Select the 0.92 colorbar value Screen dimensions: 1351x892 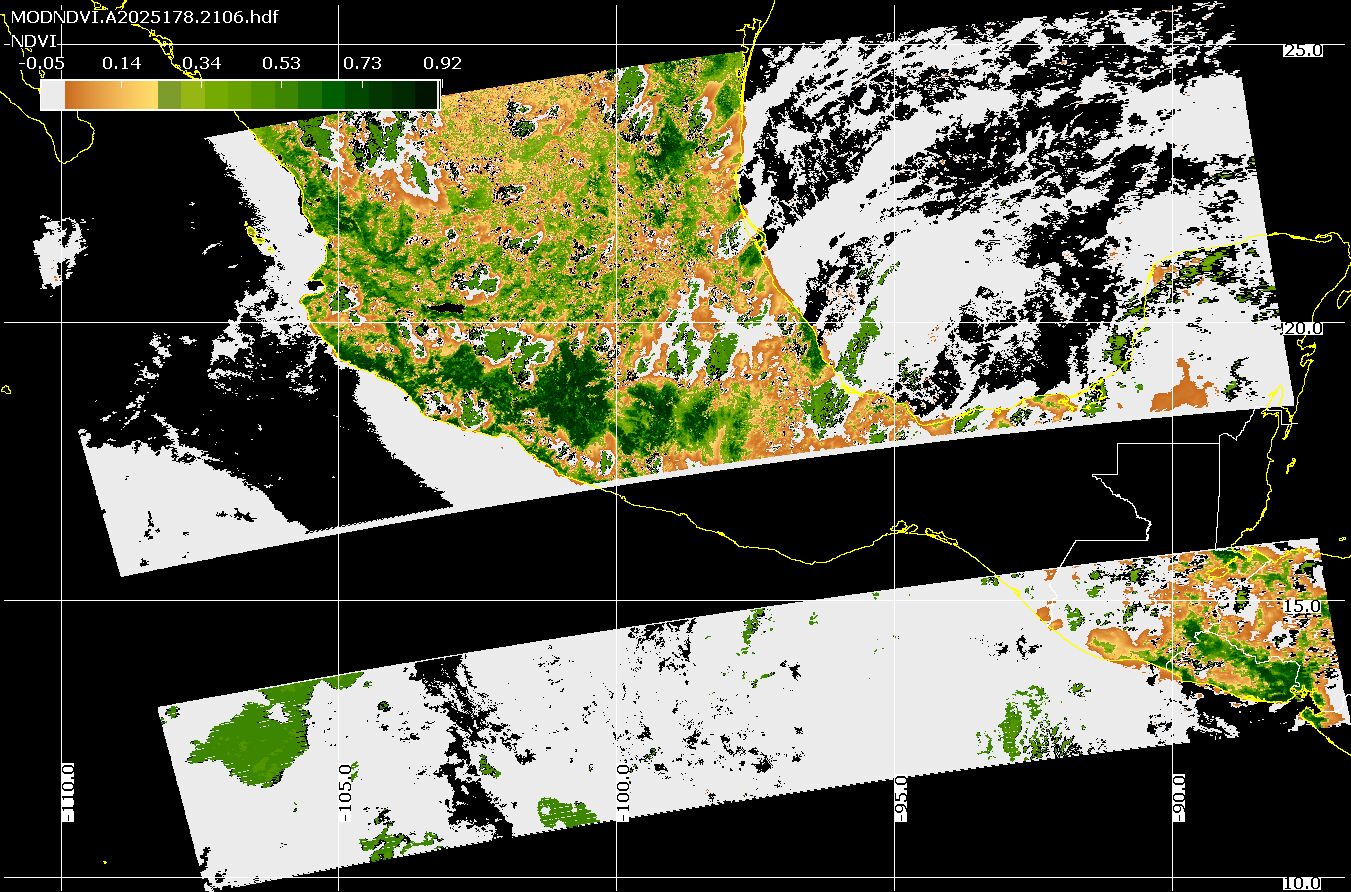442,63
